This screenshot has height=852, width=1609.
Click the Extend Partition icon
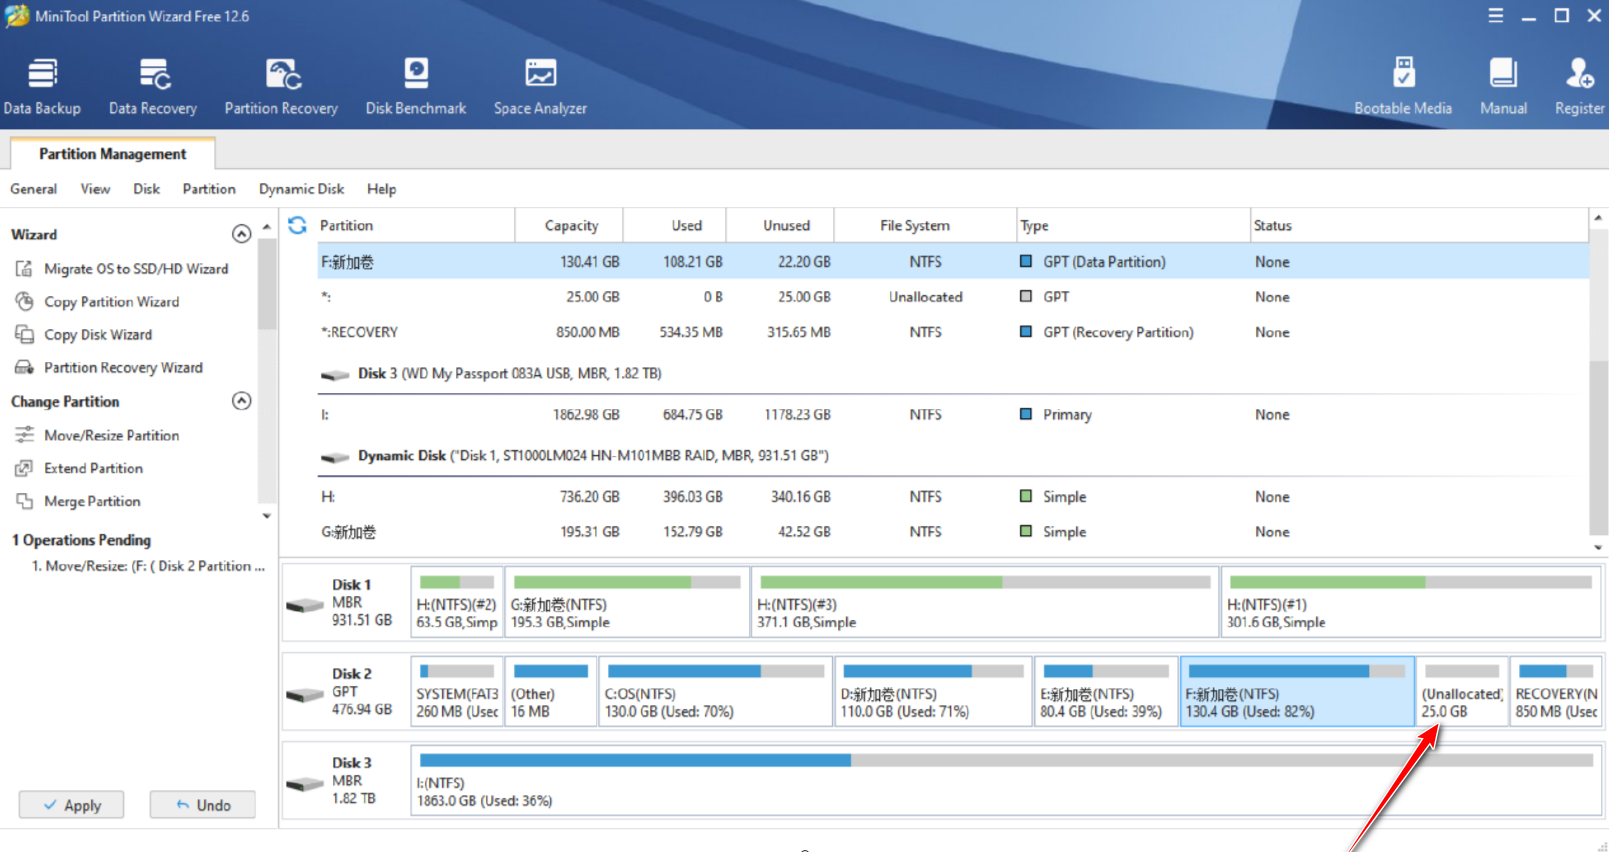[x=24, y=468]
